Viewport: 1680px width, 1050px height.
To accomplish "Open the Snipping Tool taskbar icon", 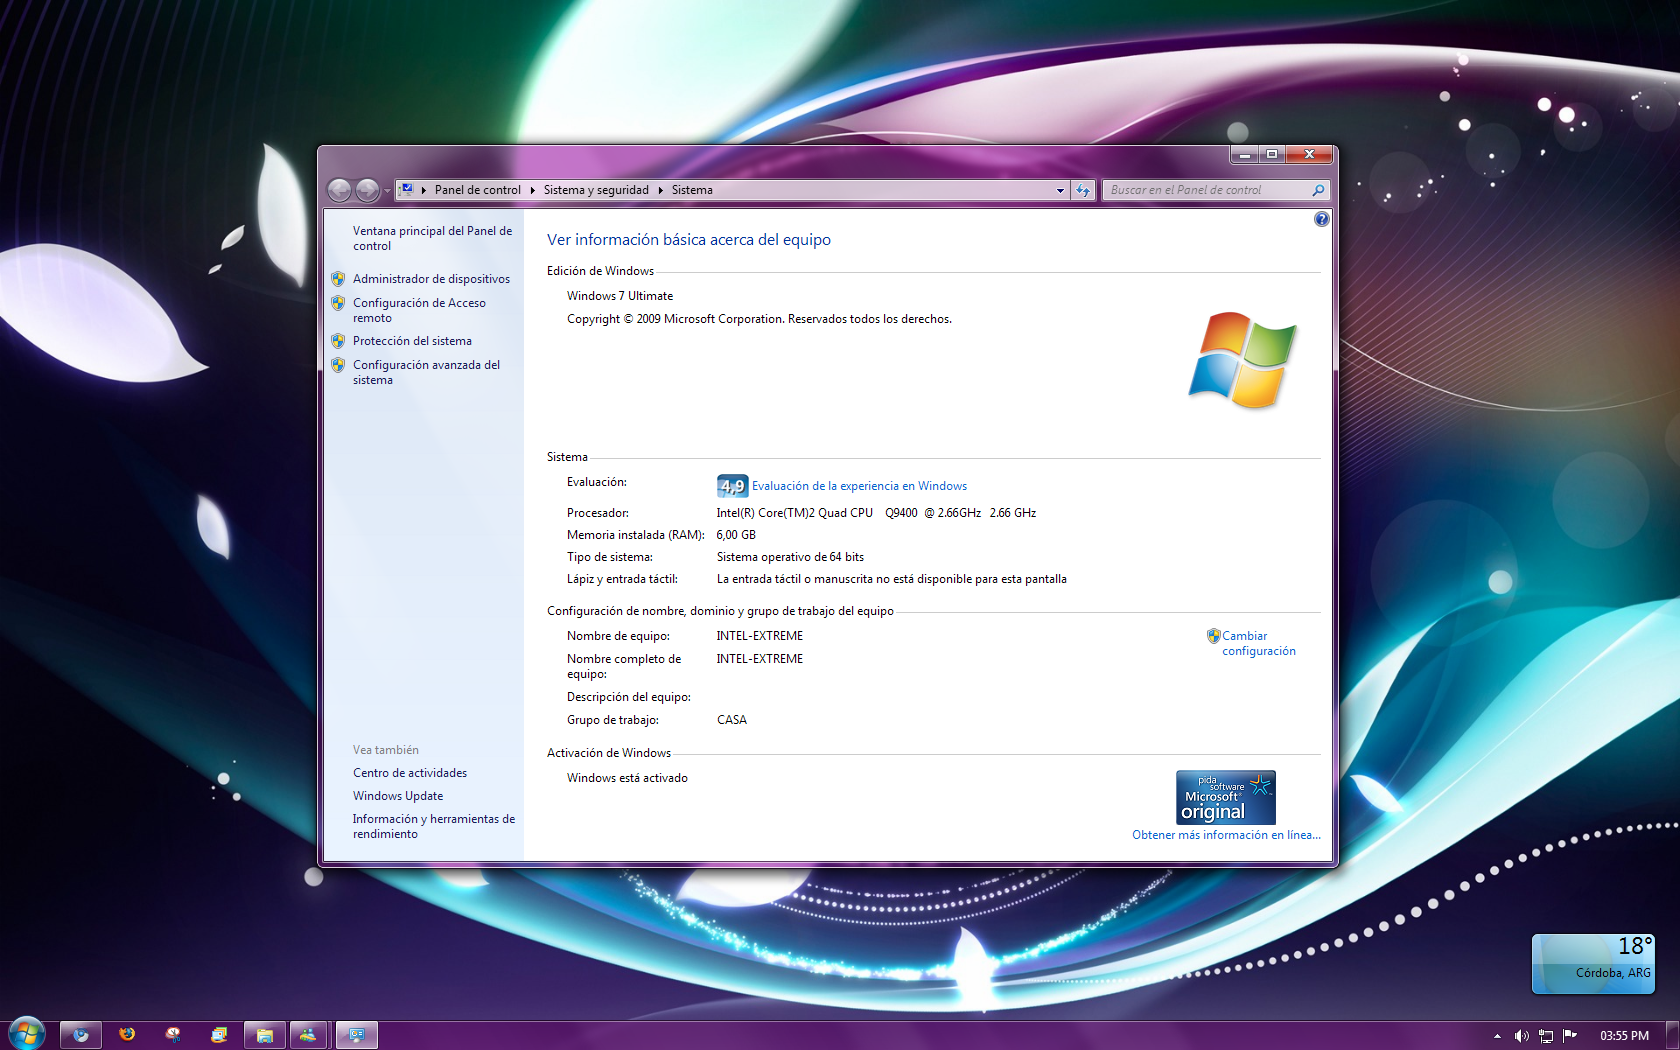I will [173, 1035].
